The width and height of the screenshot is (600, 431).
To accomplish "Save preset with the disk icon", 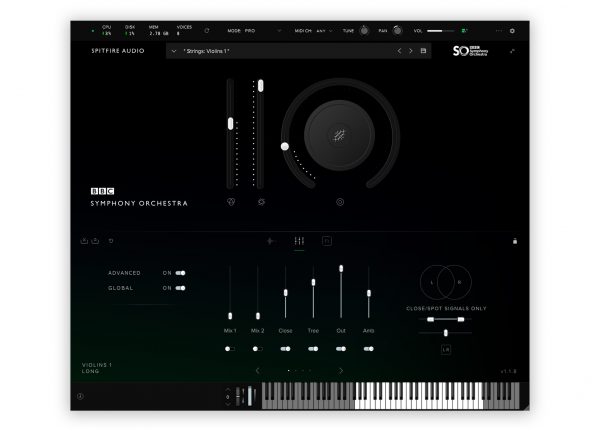I will 423,51.
